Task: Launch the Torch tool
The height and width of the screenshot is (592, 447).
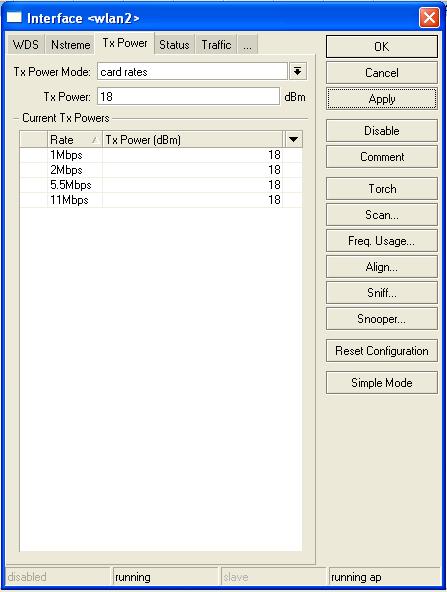Action: click(382, 188)
